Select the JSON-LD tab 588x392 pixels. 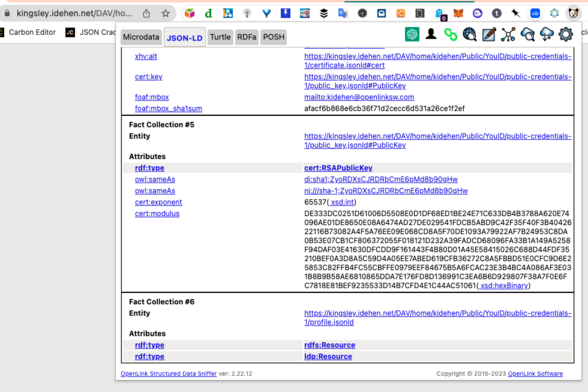184,38
